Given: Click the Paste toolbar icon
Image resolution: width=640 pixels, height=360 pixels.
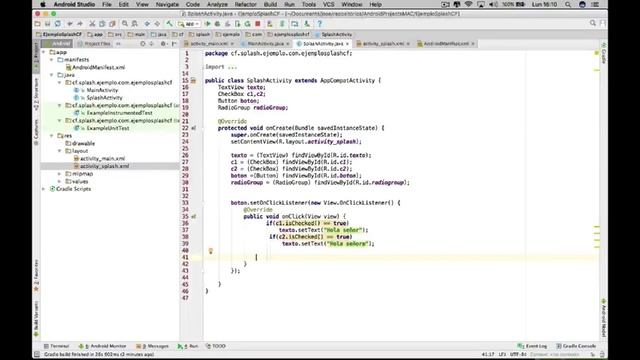Looking at the screenshot, I should [x=112, y=24].
